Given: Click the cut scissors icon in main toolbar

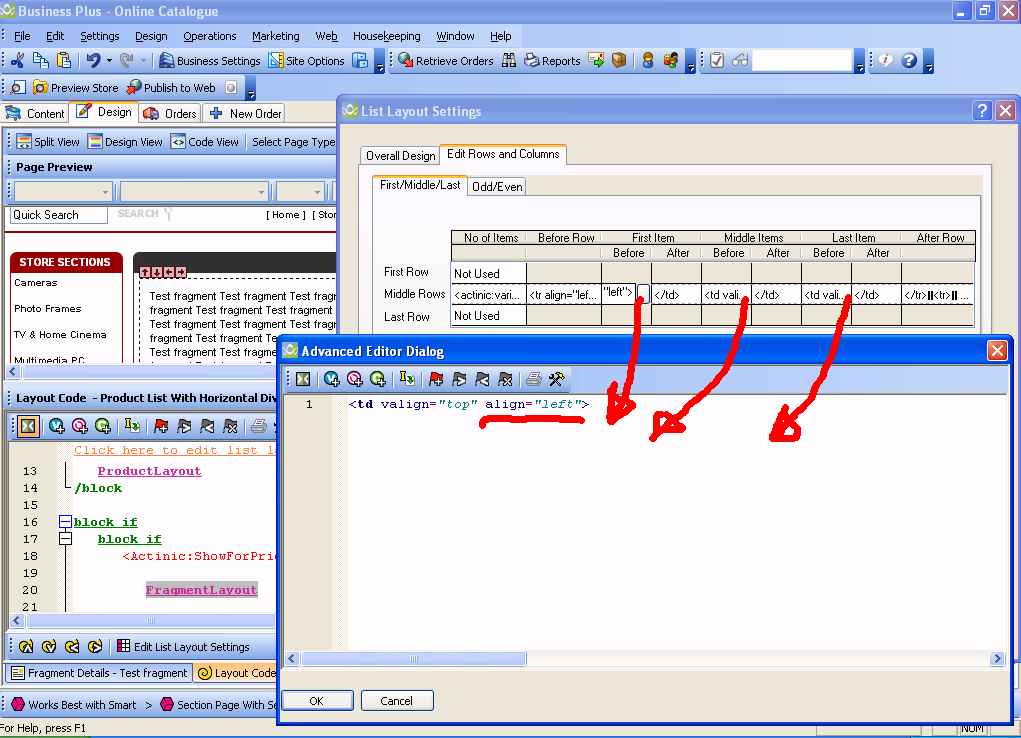Looking at the screenshot, I should 17,61.
